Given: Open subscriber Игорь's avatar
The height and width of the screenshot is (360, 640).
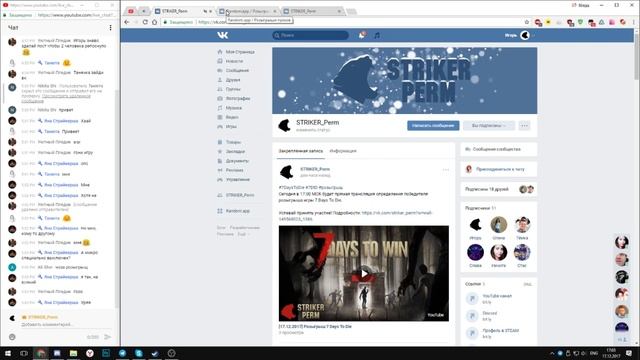Looking at the screenshot, I should 475,225.
